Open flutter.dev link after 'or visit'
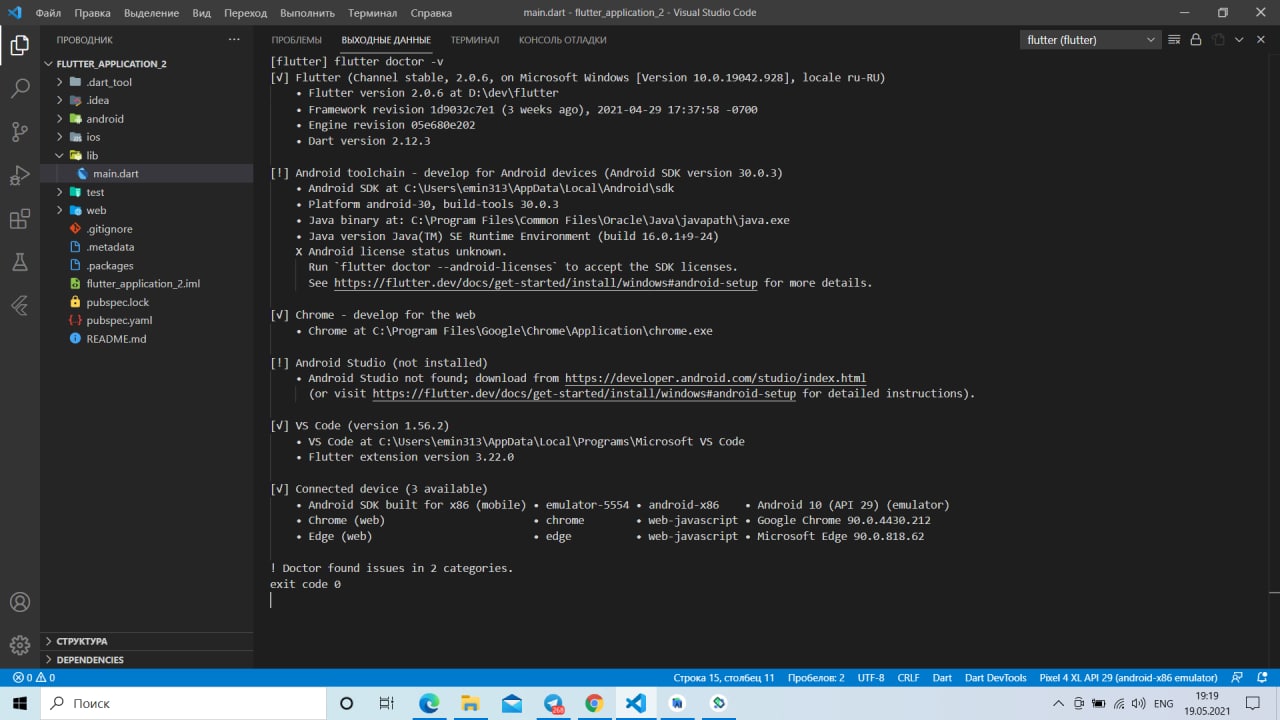Screen dimensions: 1280x720 click(584, 394)
